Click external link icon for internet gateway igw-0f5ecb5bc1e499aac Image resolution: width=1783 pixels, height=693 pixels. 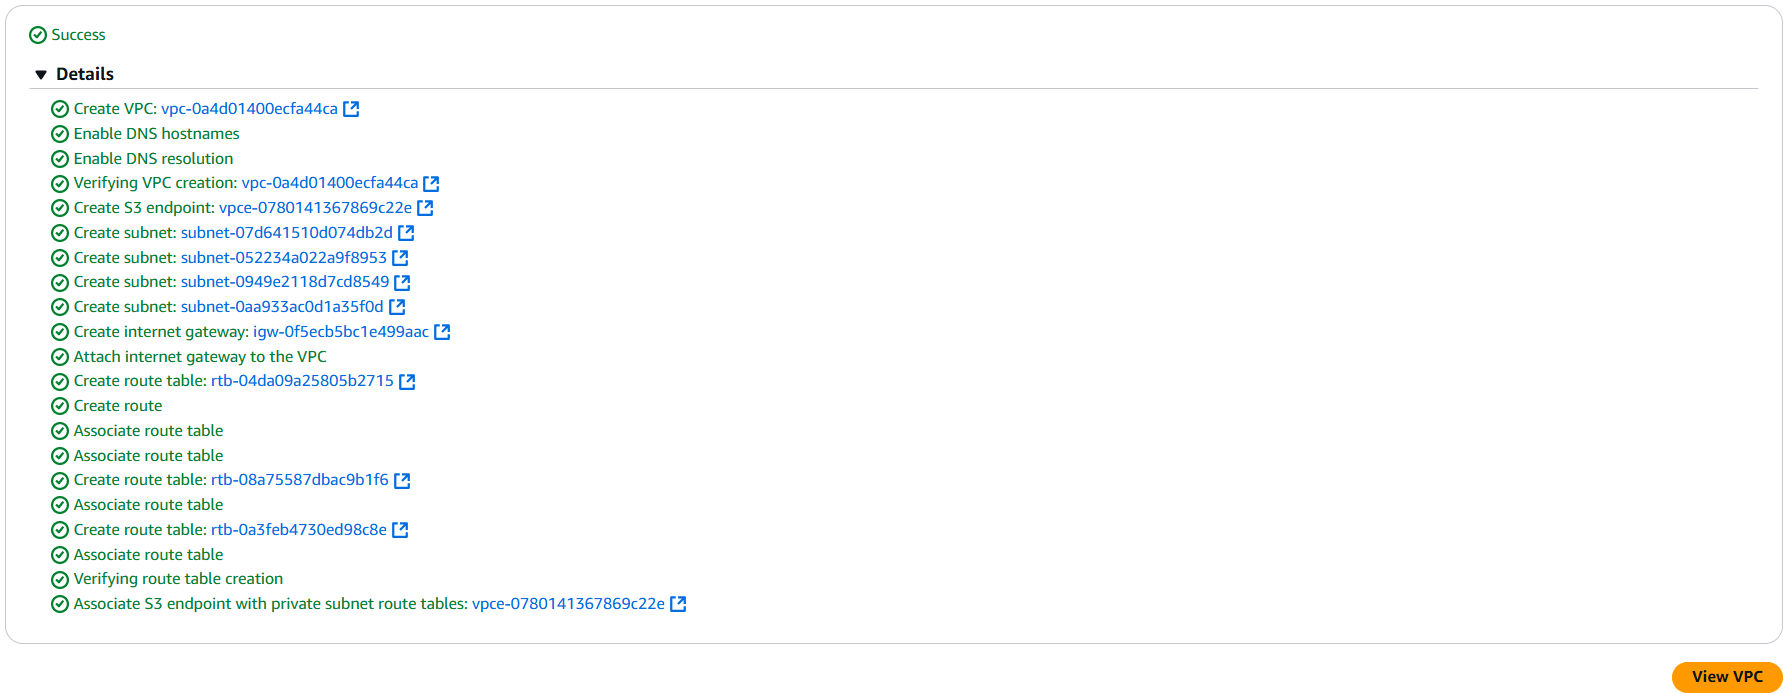click(x=442, y=331)
